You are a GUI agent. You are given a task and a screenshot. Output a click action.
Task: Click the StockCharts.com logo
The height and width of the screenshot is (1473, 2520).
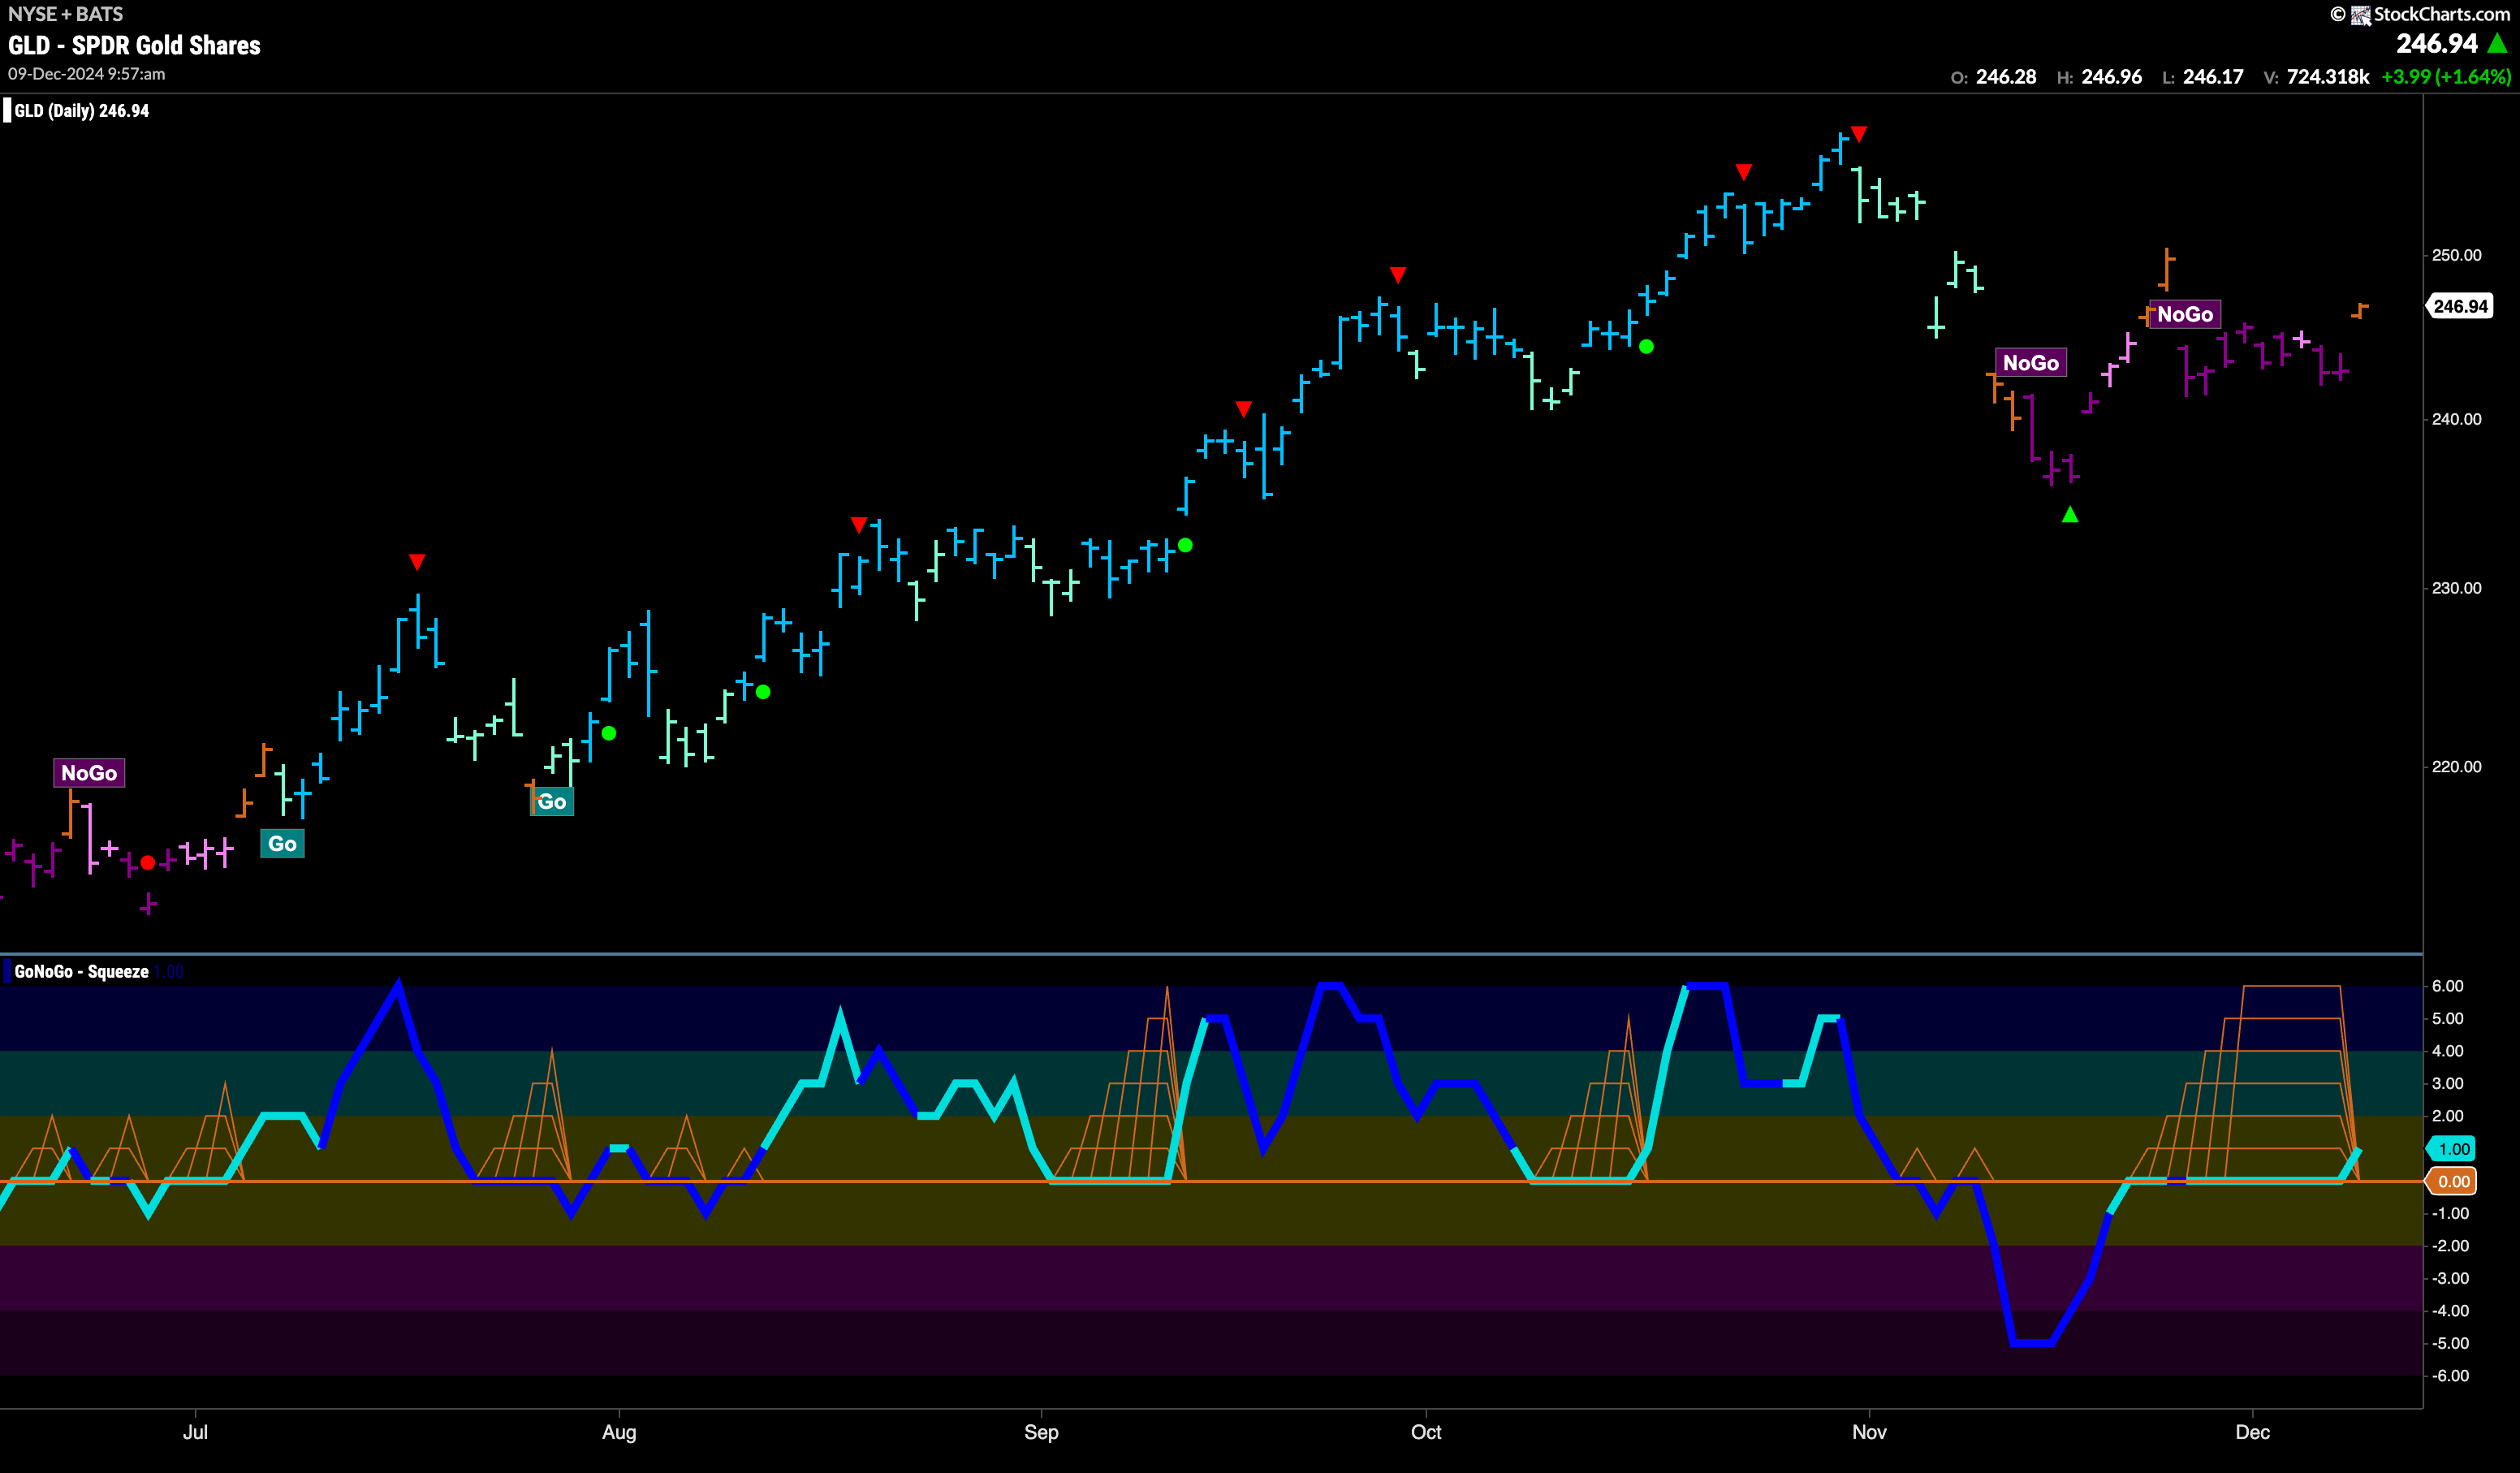coord(2429,14)
